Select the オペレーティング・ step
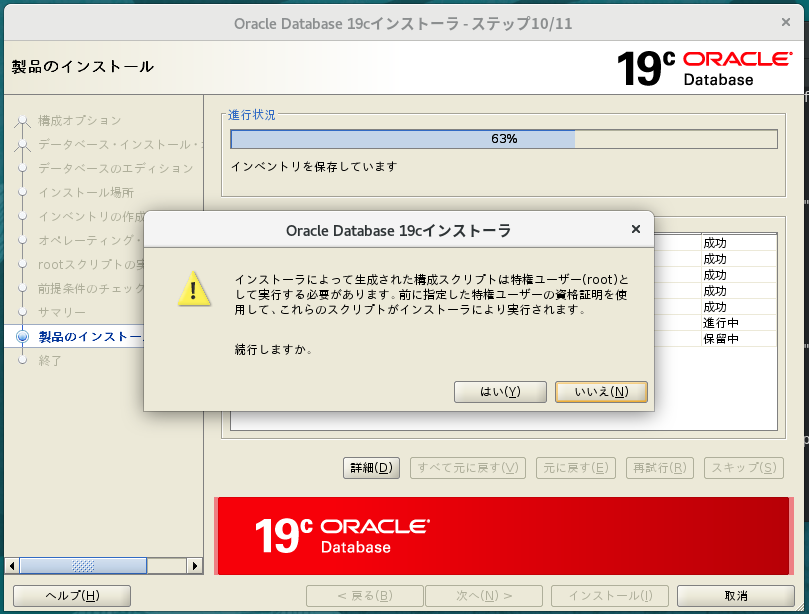The image size is (809, 614). [x=90, y=240]
